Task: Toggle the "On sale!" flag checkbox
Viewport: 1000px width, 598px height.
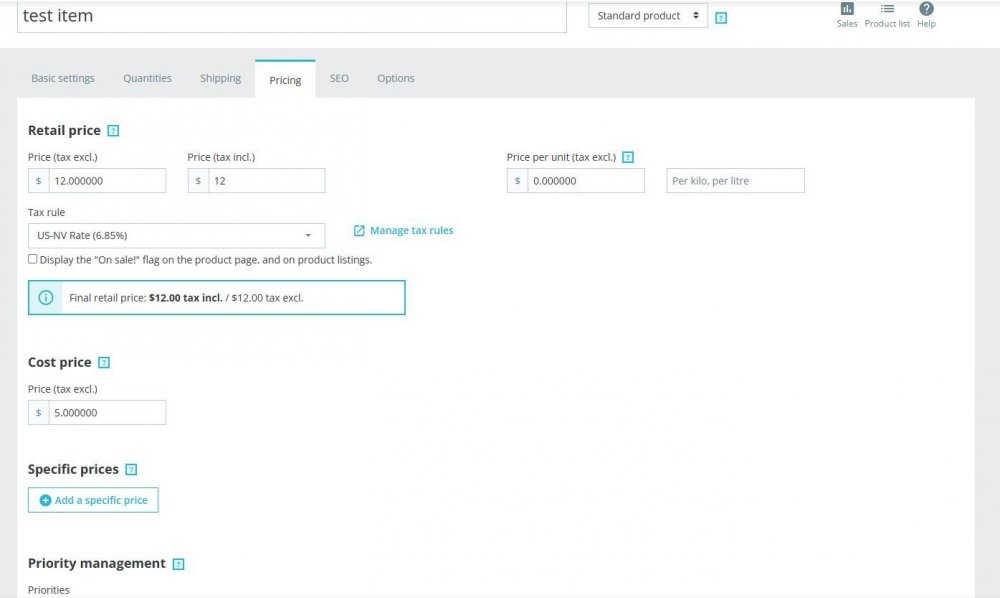Action: [33, 259]
